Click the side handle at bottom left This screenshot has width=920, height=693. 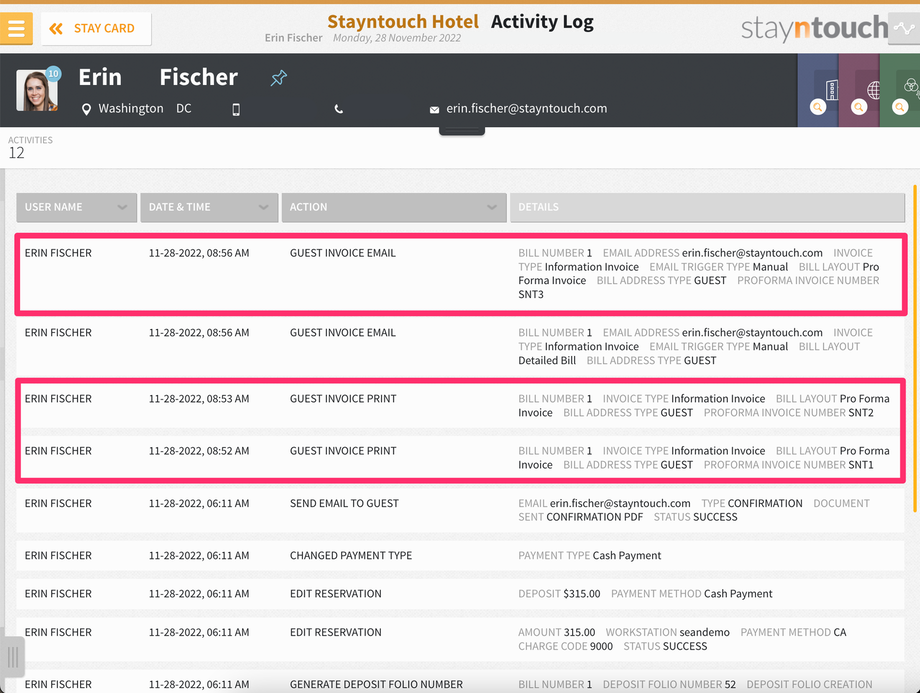[x=12, y=656]
